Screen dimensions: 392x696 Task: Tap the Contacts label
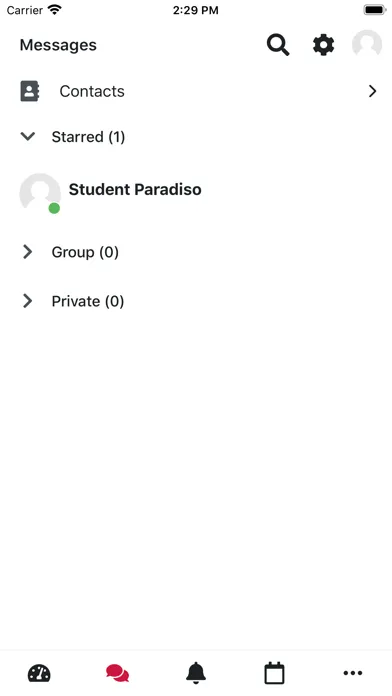[x=92, y=91]
